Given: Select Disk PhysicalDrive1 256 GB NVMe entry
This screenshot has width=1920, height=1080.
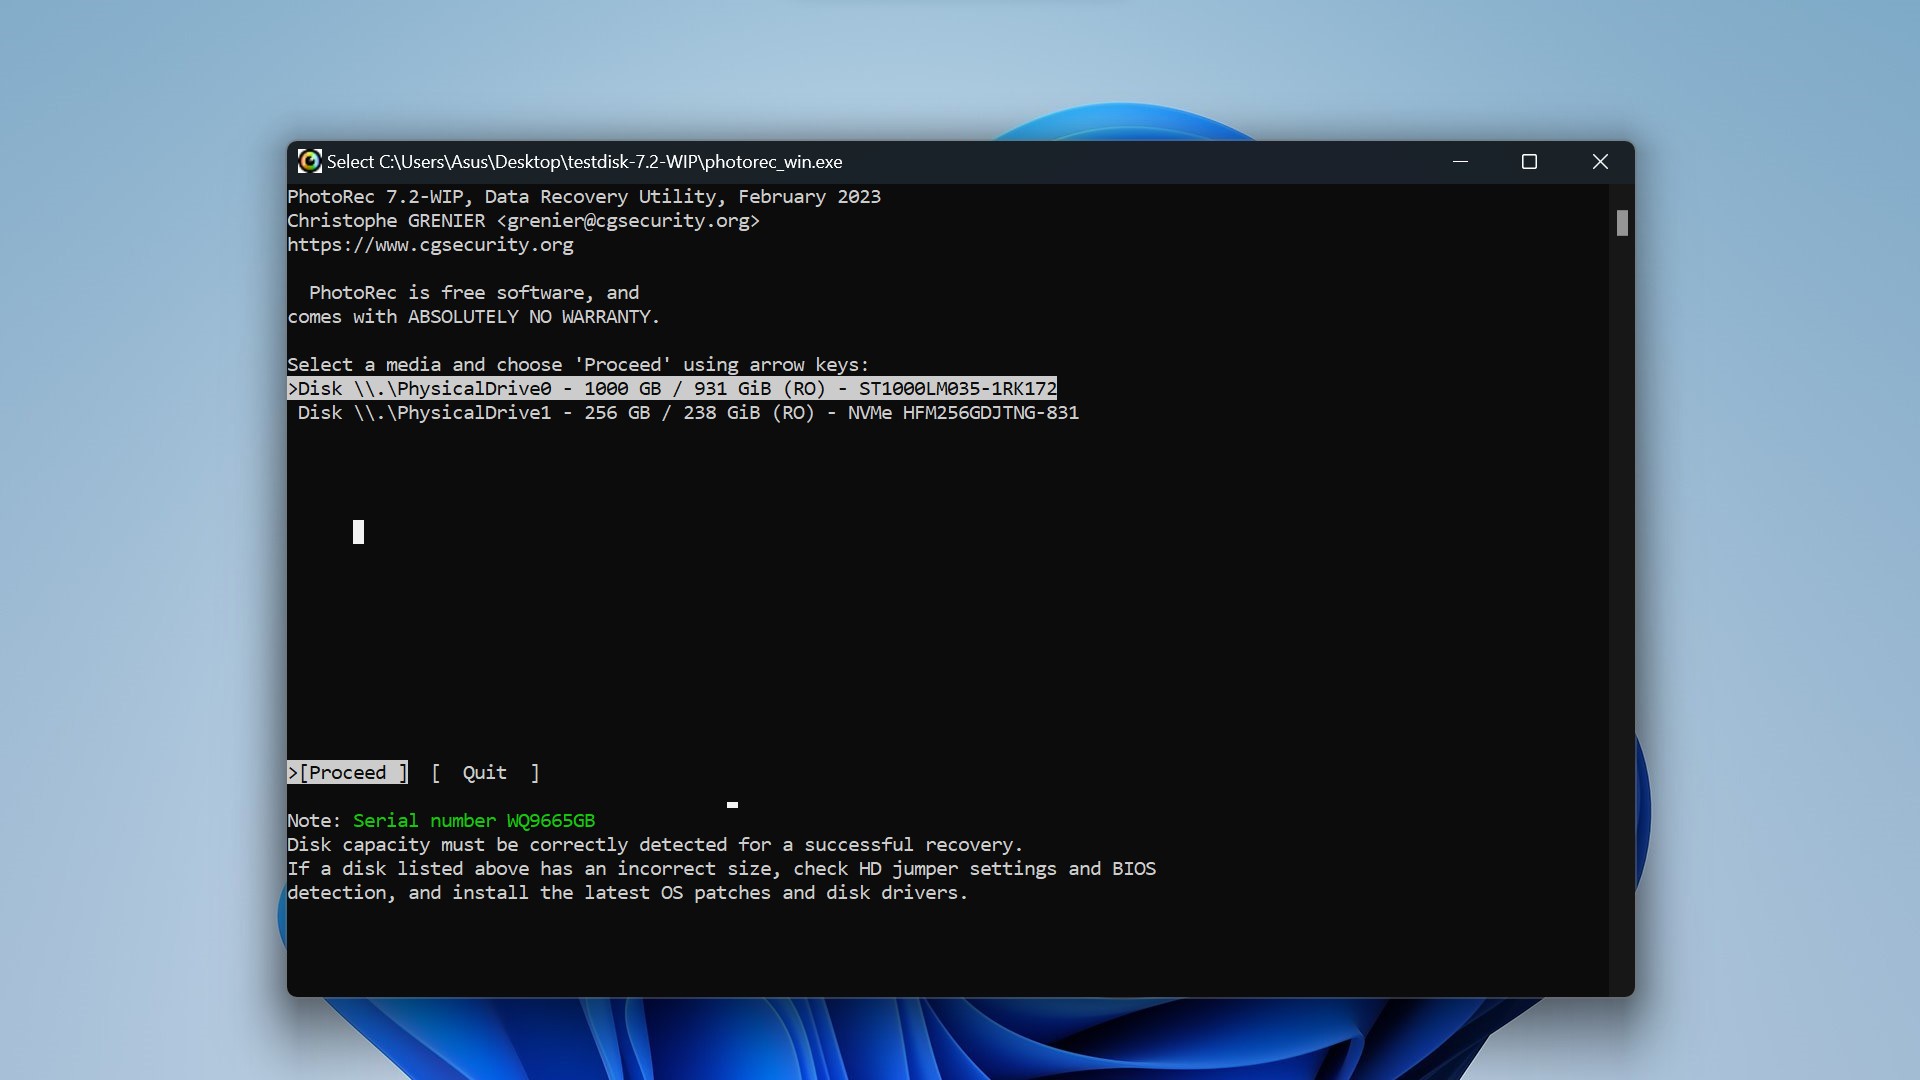Looking at the screenshot, I should point(688,413).
